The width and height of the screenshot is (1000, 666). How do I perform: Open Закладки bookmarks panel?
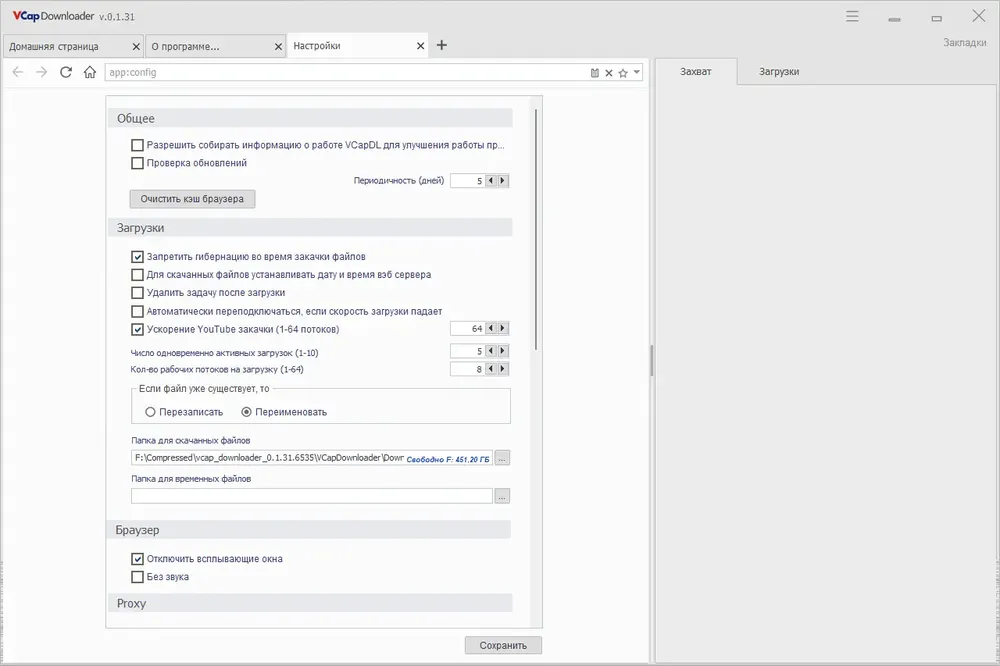click(964, 43)
